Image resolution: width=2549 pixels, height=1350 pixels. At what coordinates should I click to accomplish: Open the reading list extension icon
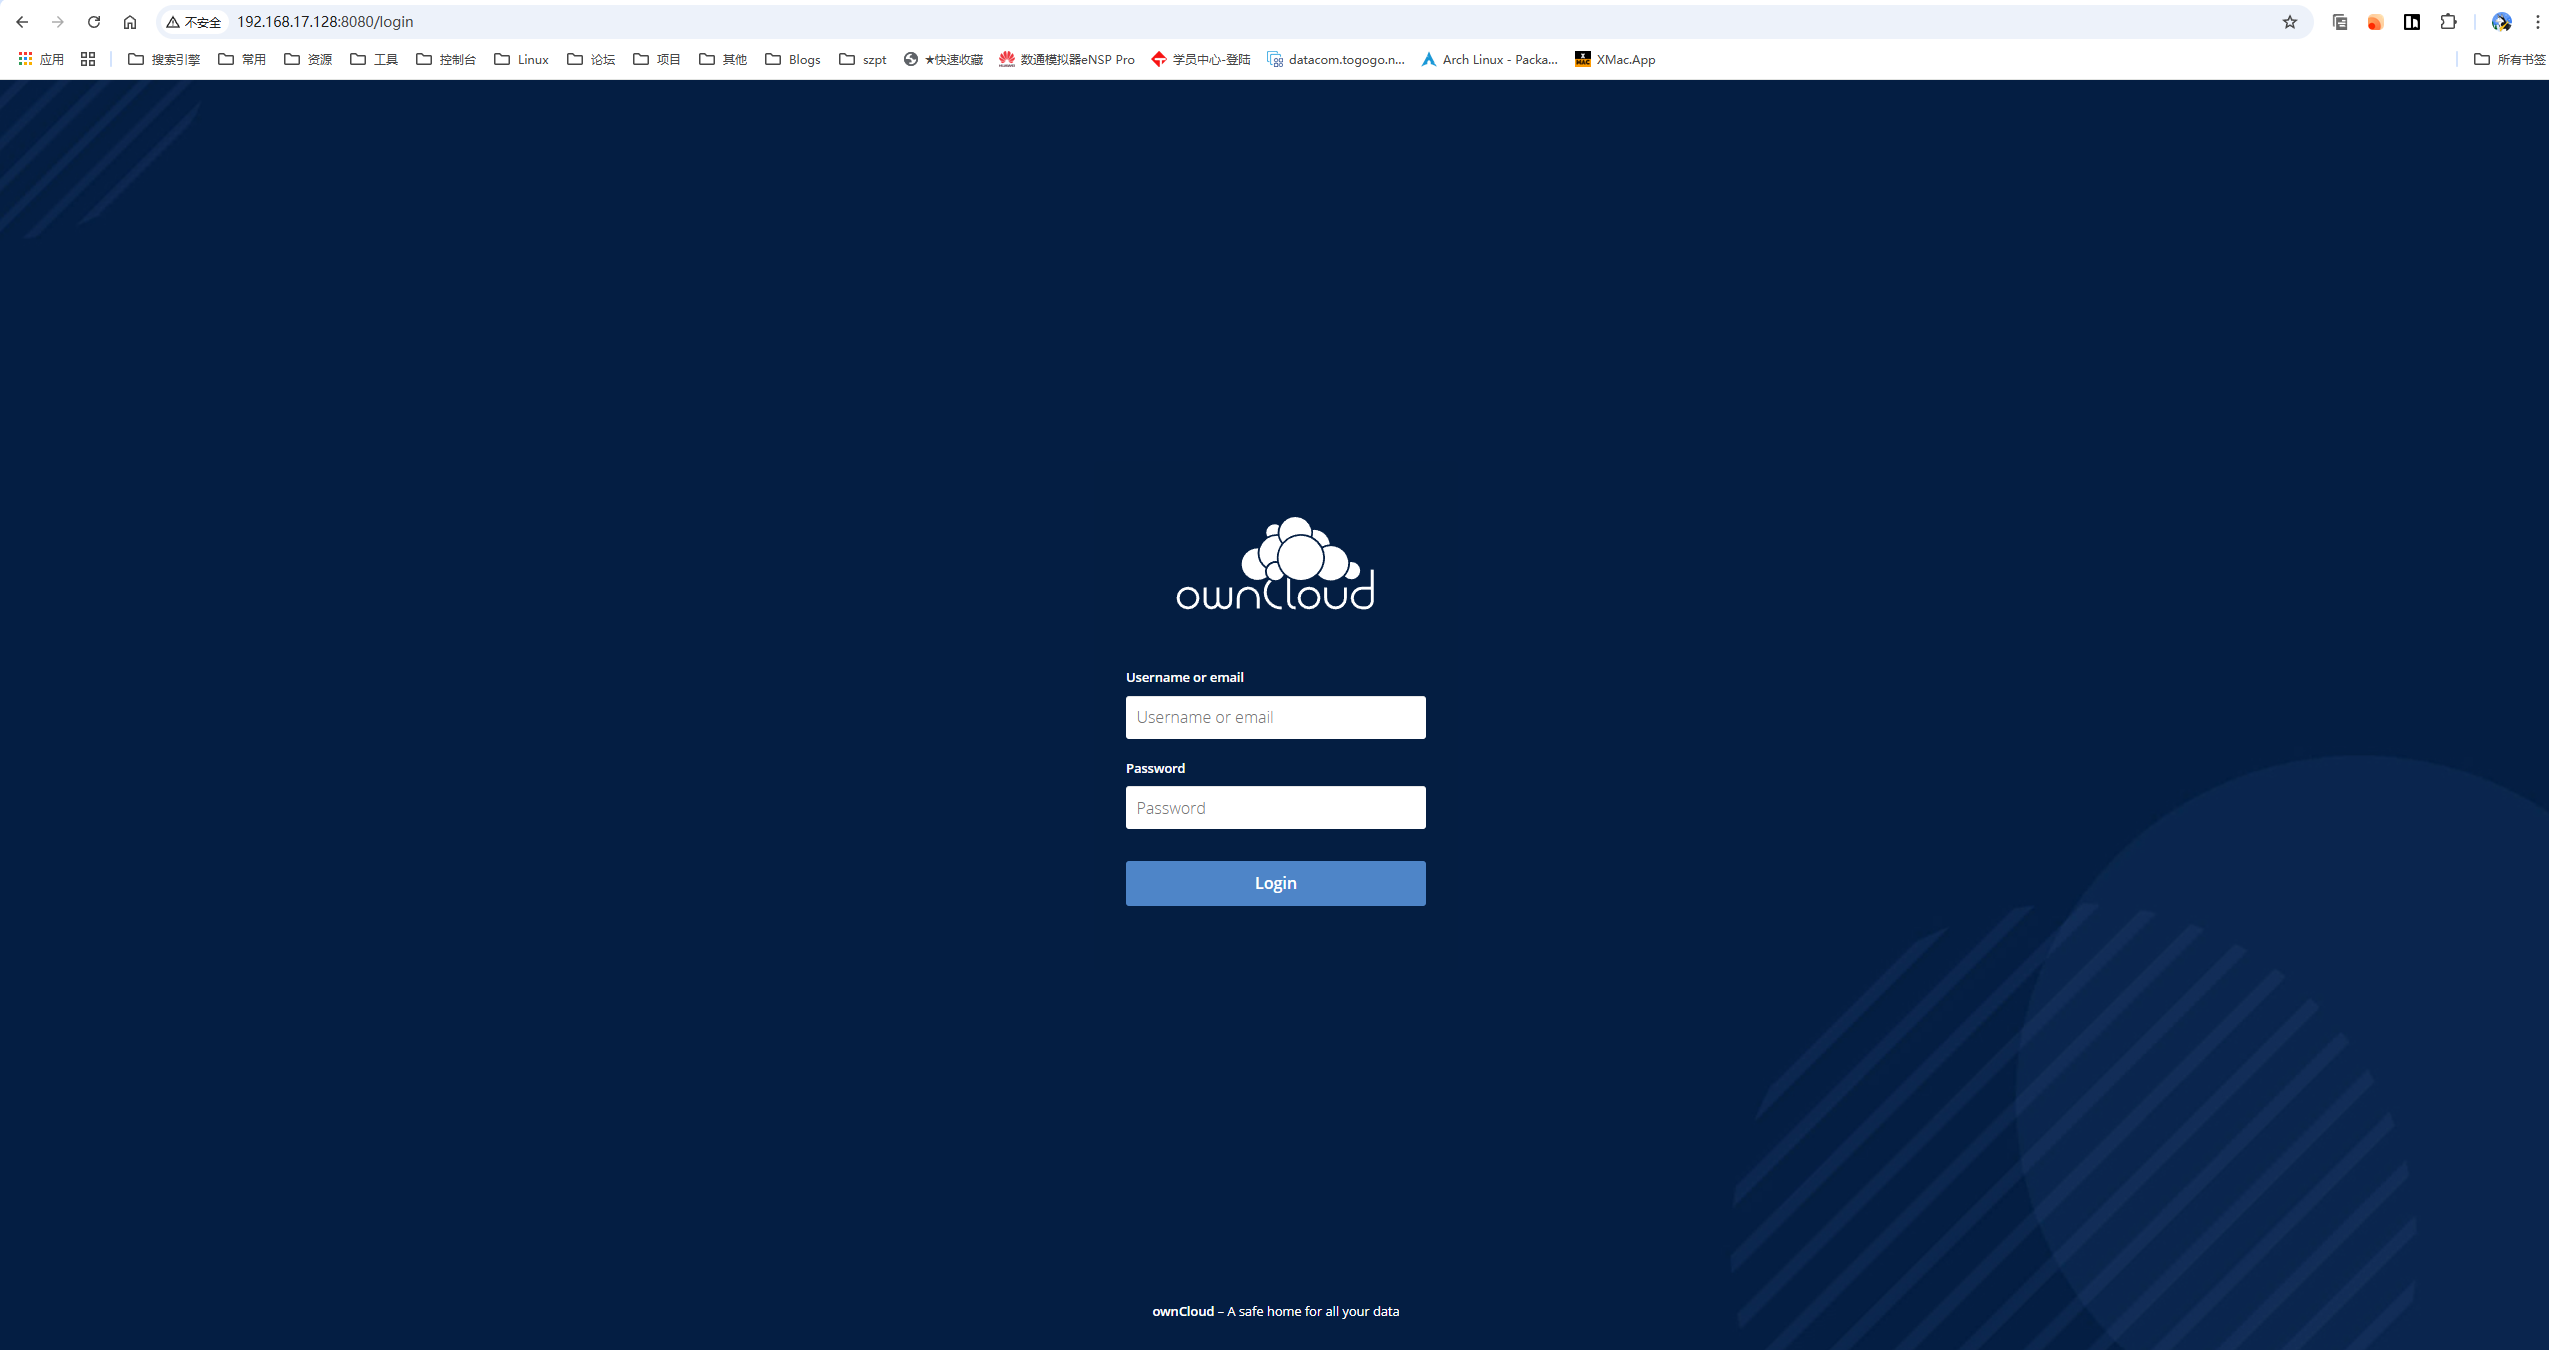coord(2340,22)
